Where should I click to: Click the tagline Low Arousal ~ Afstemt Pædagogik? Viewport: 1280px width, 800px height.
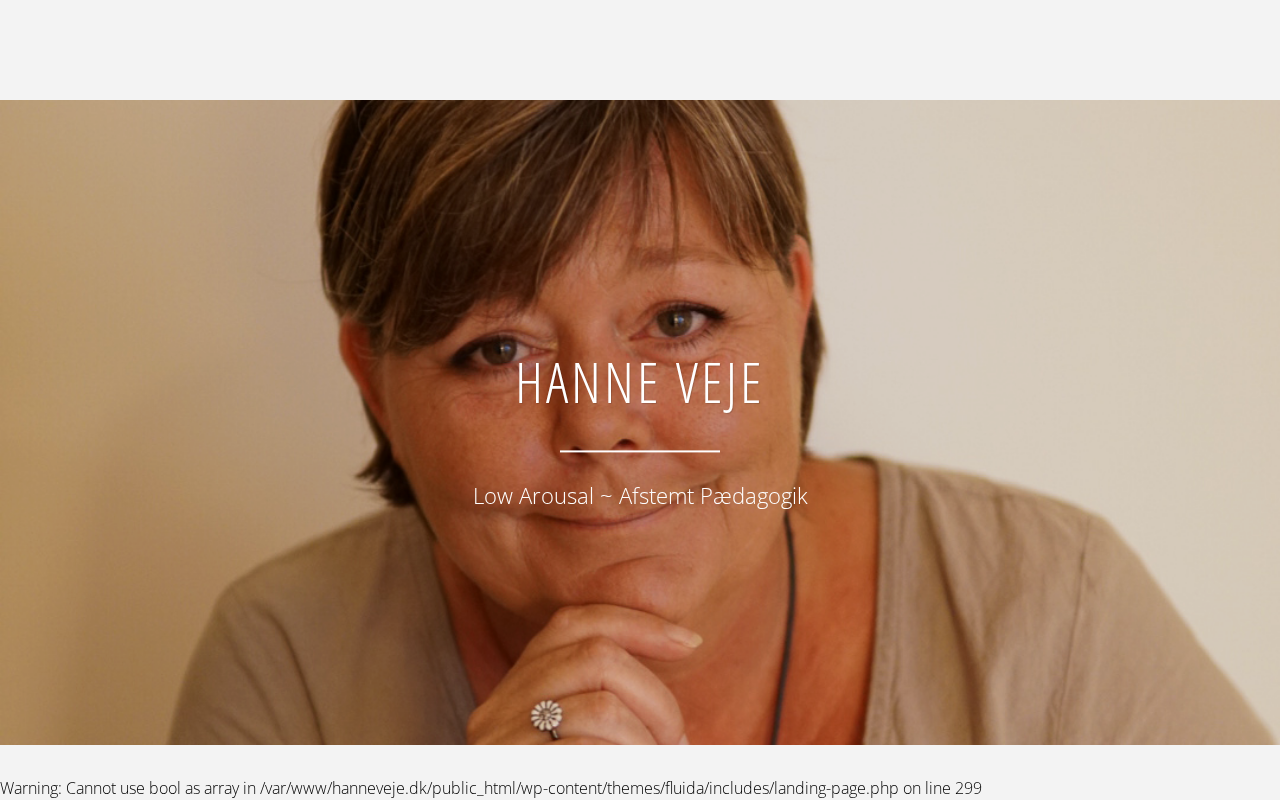640,496
